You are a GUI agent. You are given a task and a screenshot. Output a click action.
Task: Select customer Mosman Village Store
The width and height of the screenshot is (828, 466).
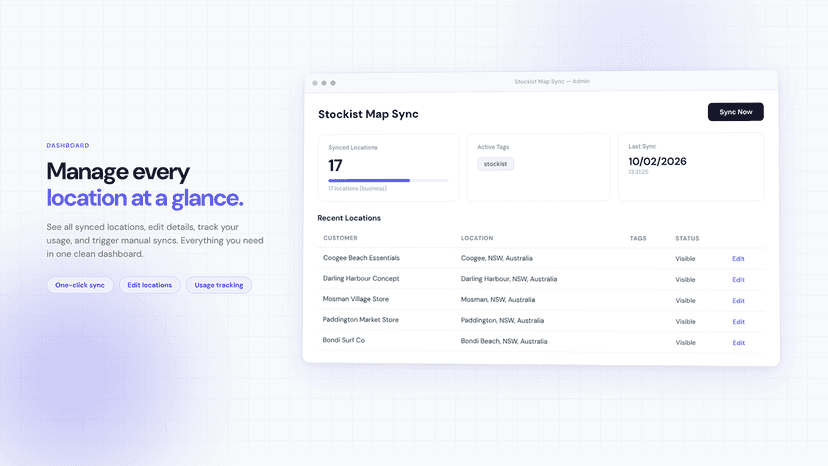[x=355, y=299]
